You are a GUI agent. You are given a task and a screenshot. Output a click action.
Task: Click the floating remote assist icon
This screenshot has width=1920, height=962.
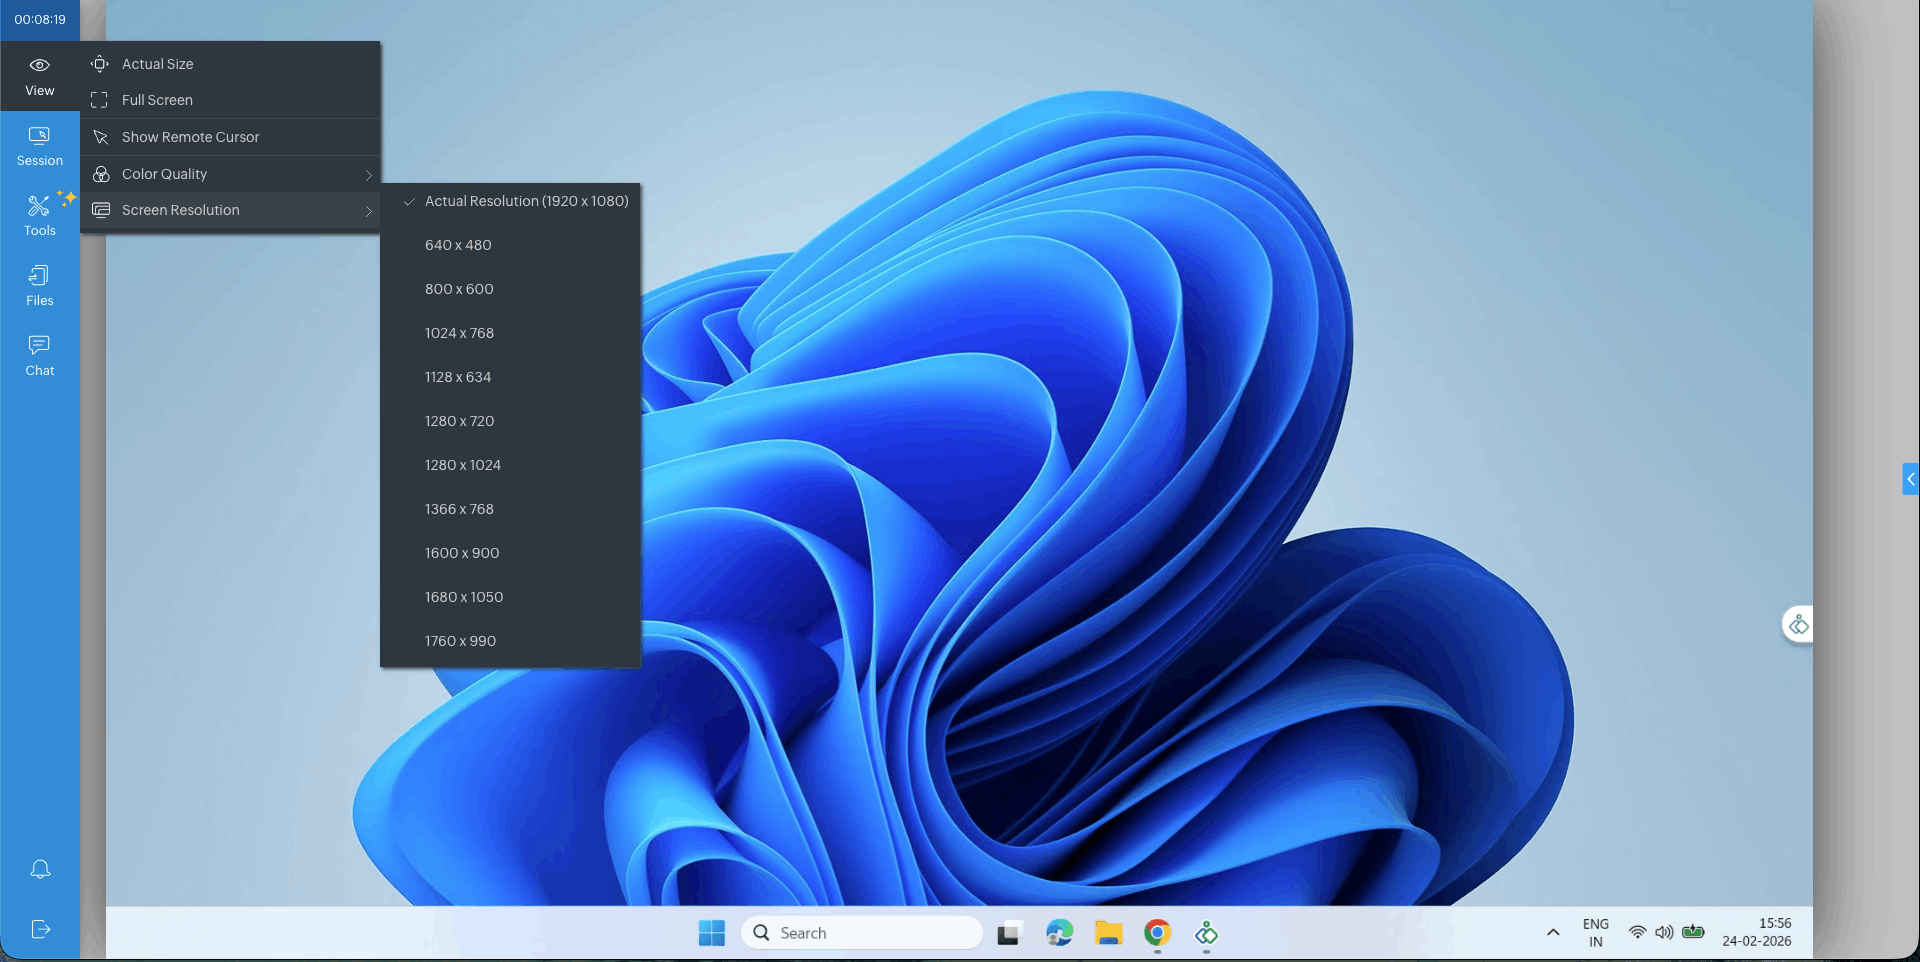(x=1798, y=625)
